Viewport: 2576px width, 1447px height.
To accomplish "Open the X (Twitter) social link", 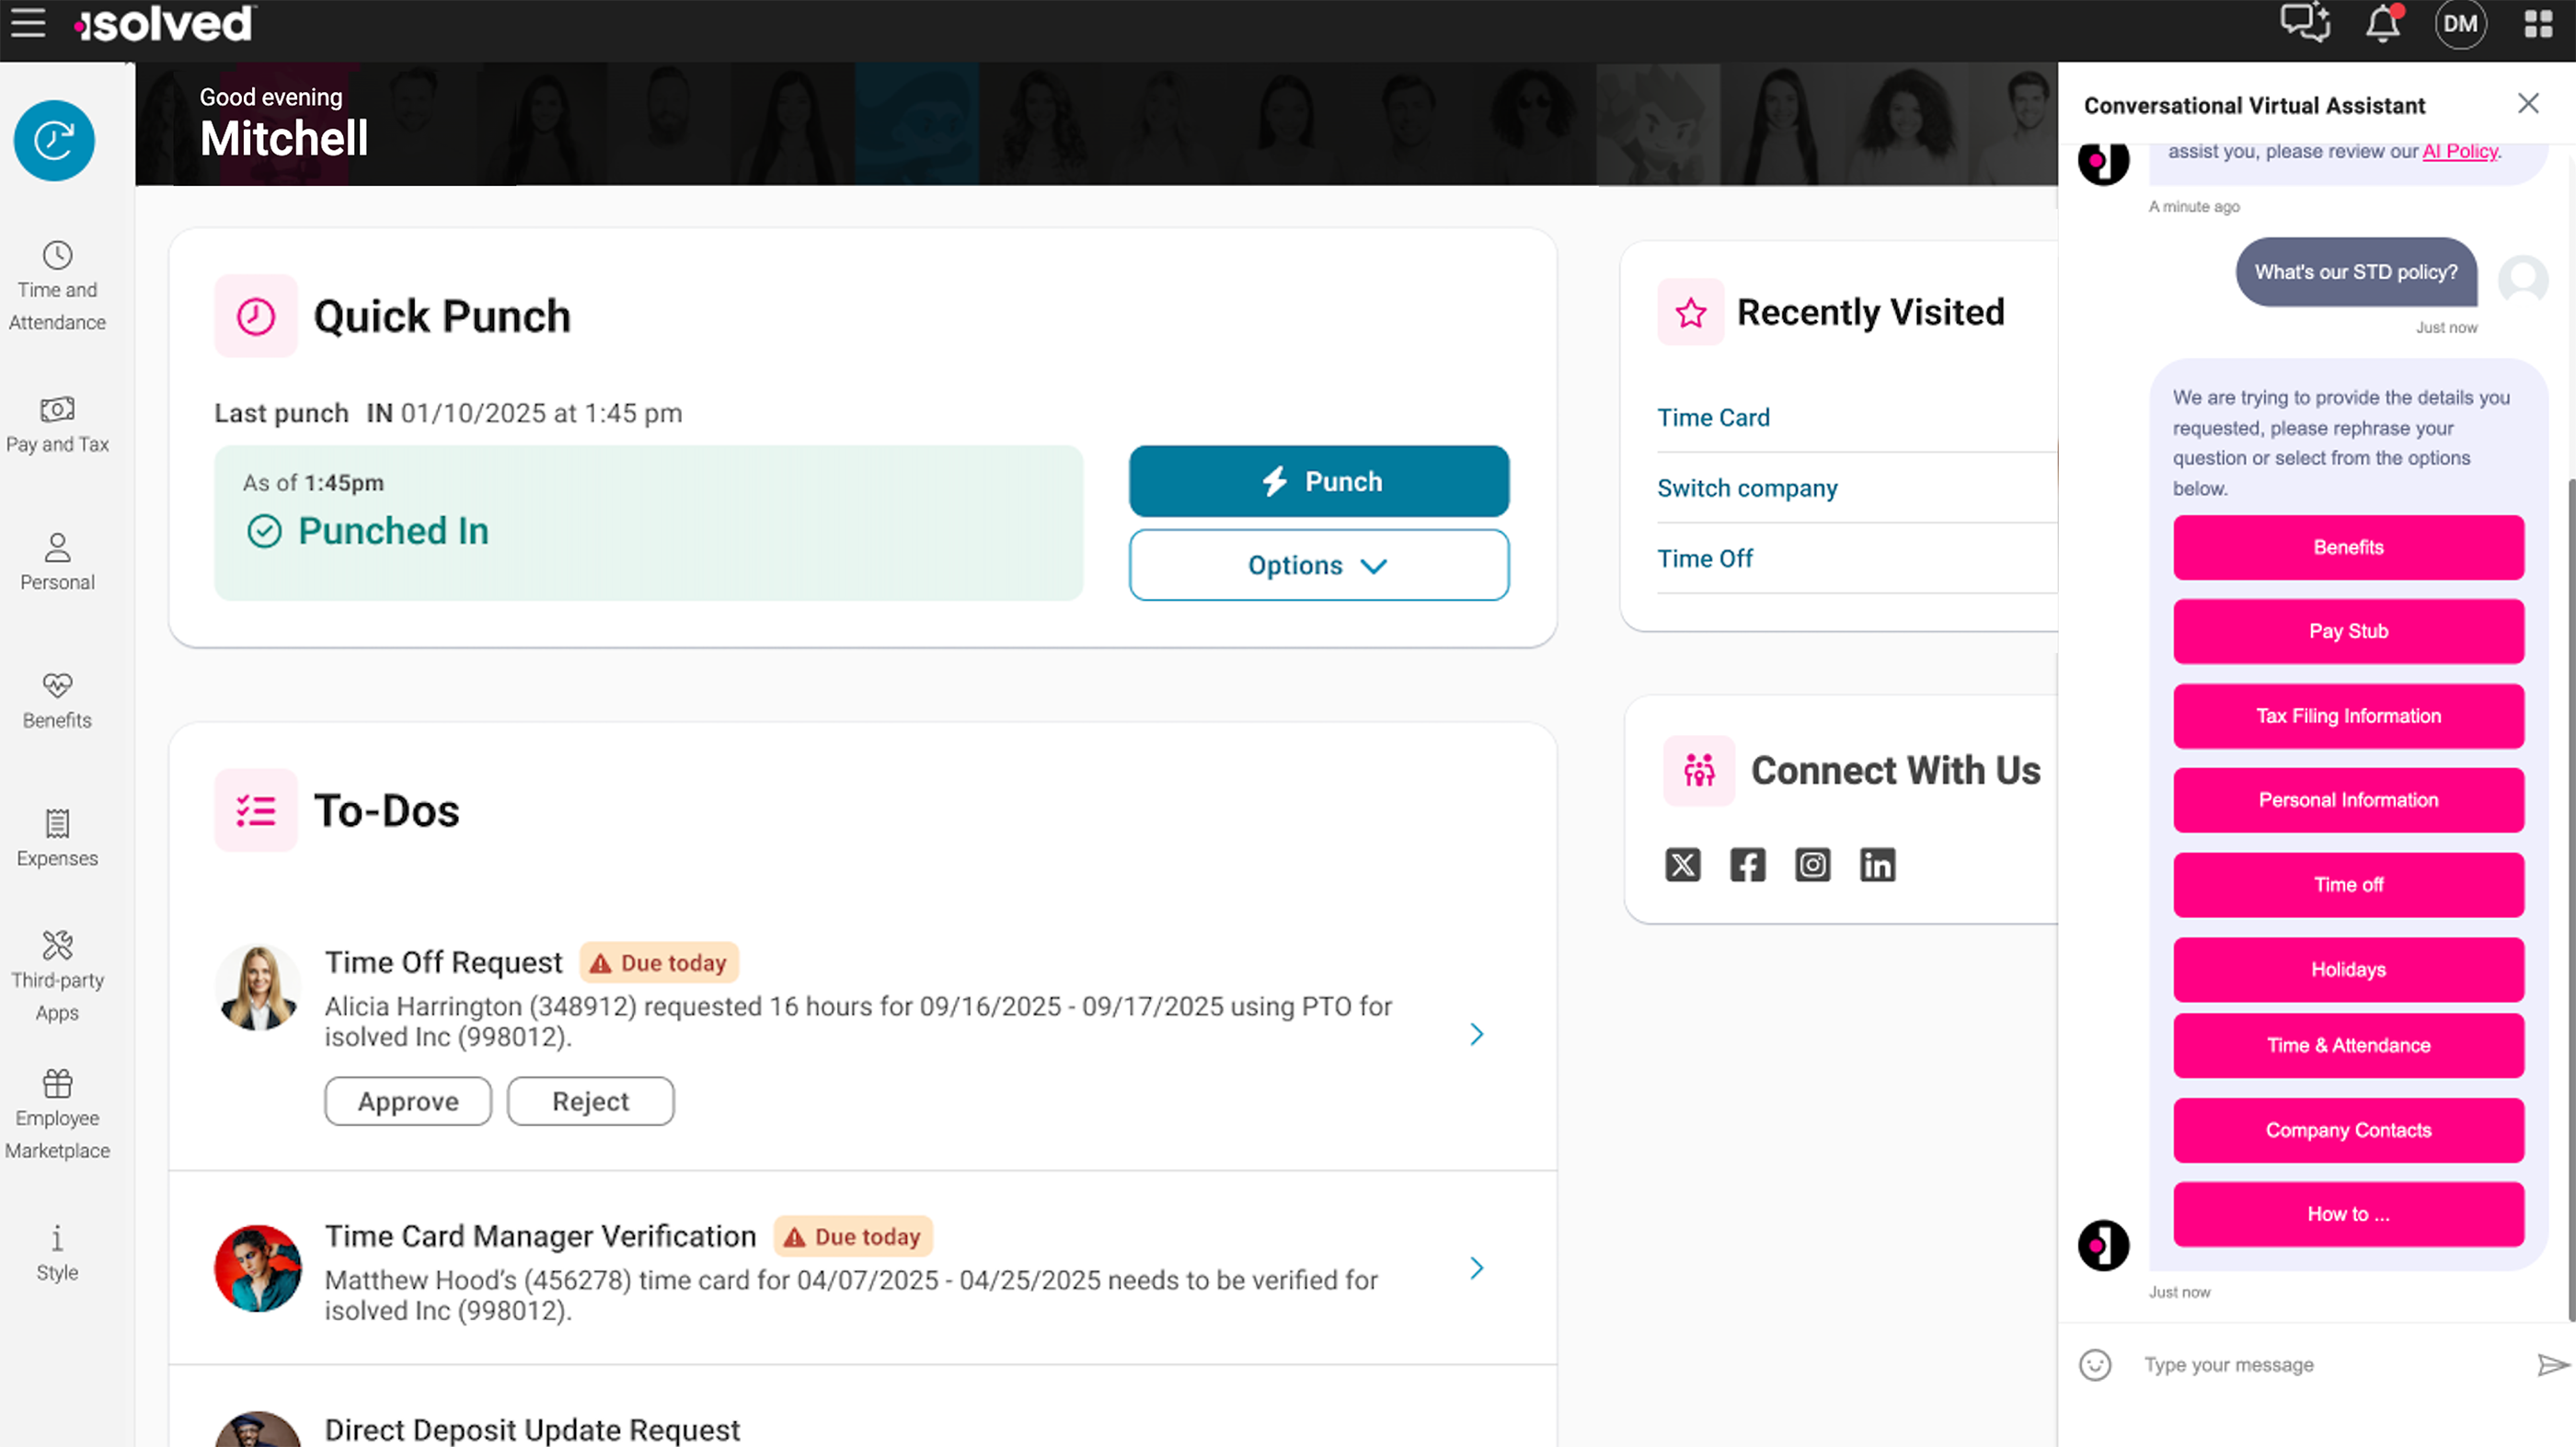I will (x=1682, y=865).
